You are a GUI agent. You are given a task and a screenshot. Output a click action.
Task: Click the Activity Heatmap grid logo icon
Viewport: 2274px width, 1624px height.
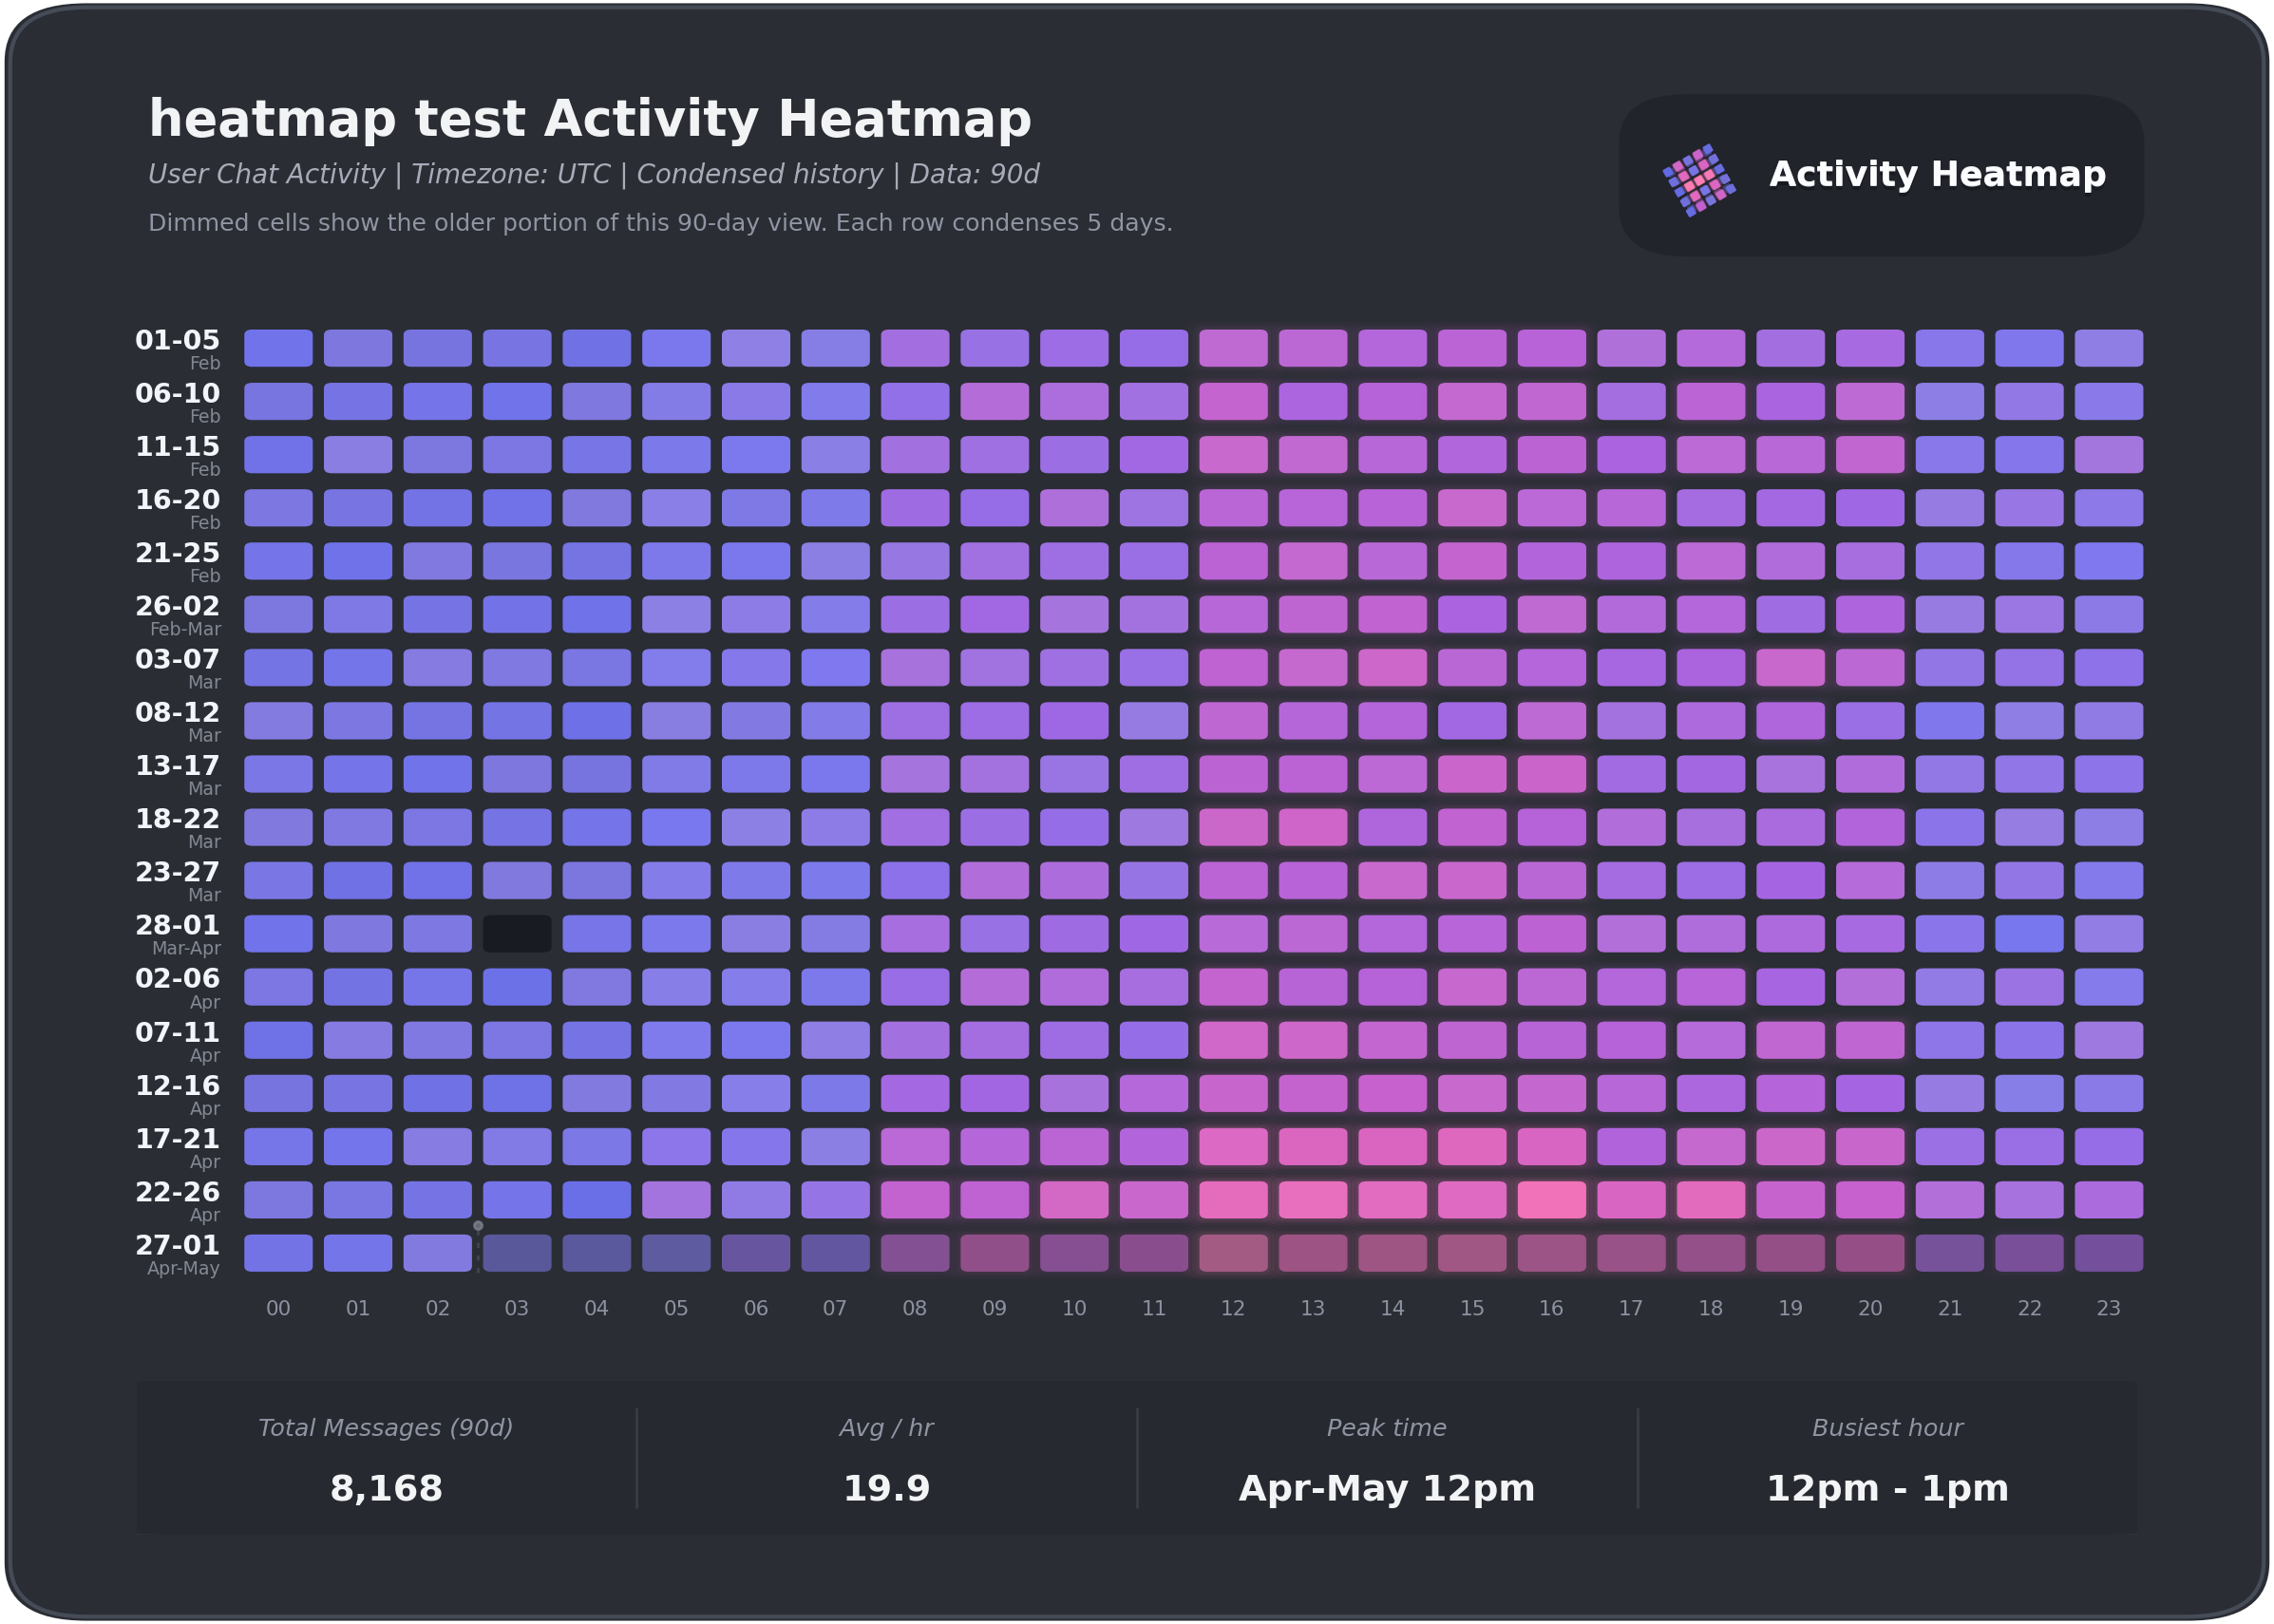click(1698, 180)
